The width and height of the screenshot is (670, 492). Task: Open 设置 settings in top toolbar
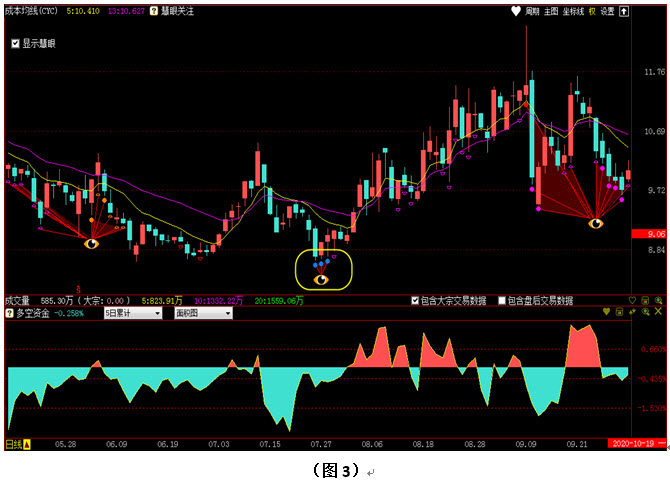click(607, 12)
